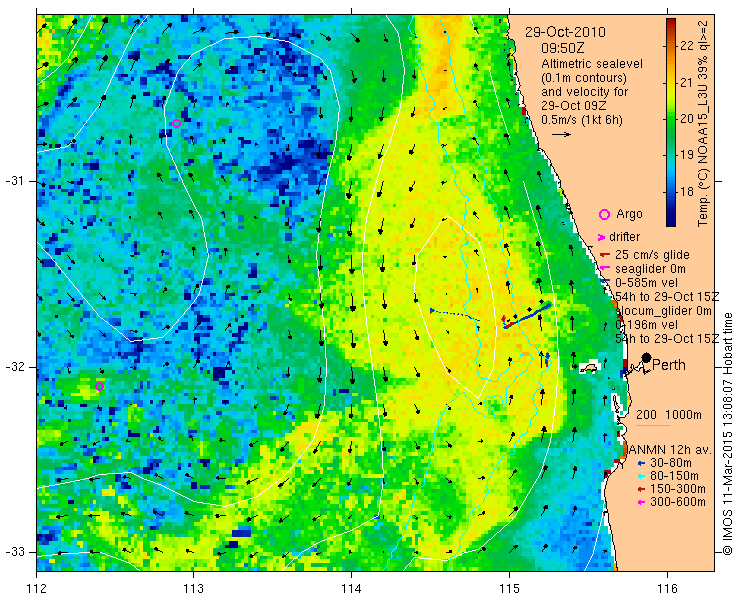The height and width of the screenshot is (600, 740).
Task: Click the temperature color bar legend
Action: (671, 122)
